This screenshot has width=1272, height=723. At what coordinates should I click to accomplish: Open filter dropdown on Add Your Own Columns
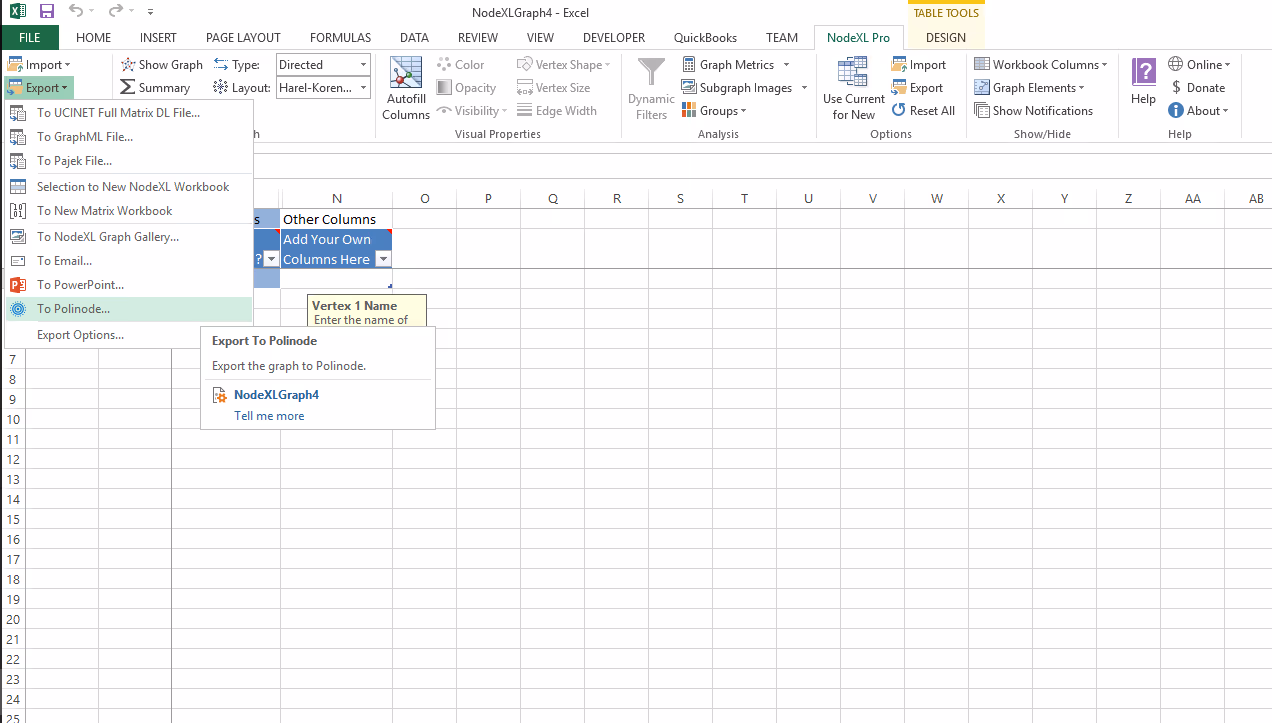click(382, 259)
